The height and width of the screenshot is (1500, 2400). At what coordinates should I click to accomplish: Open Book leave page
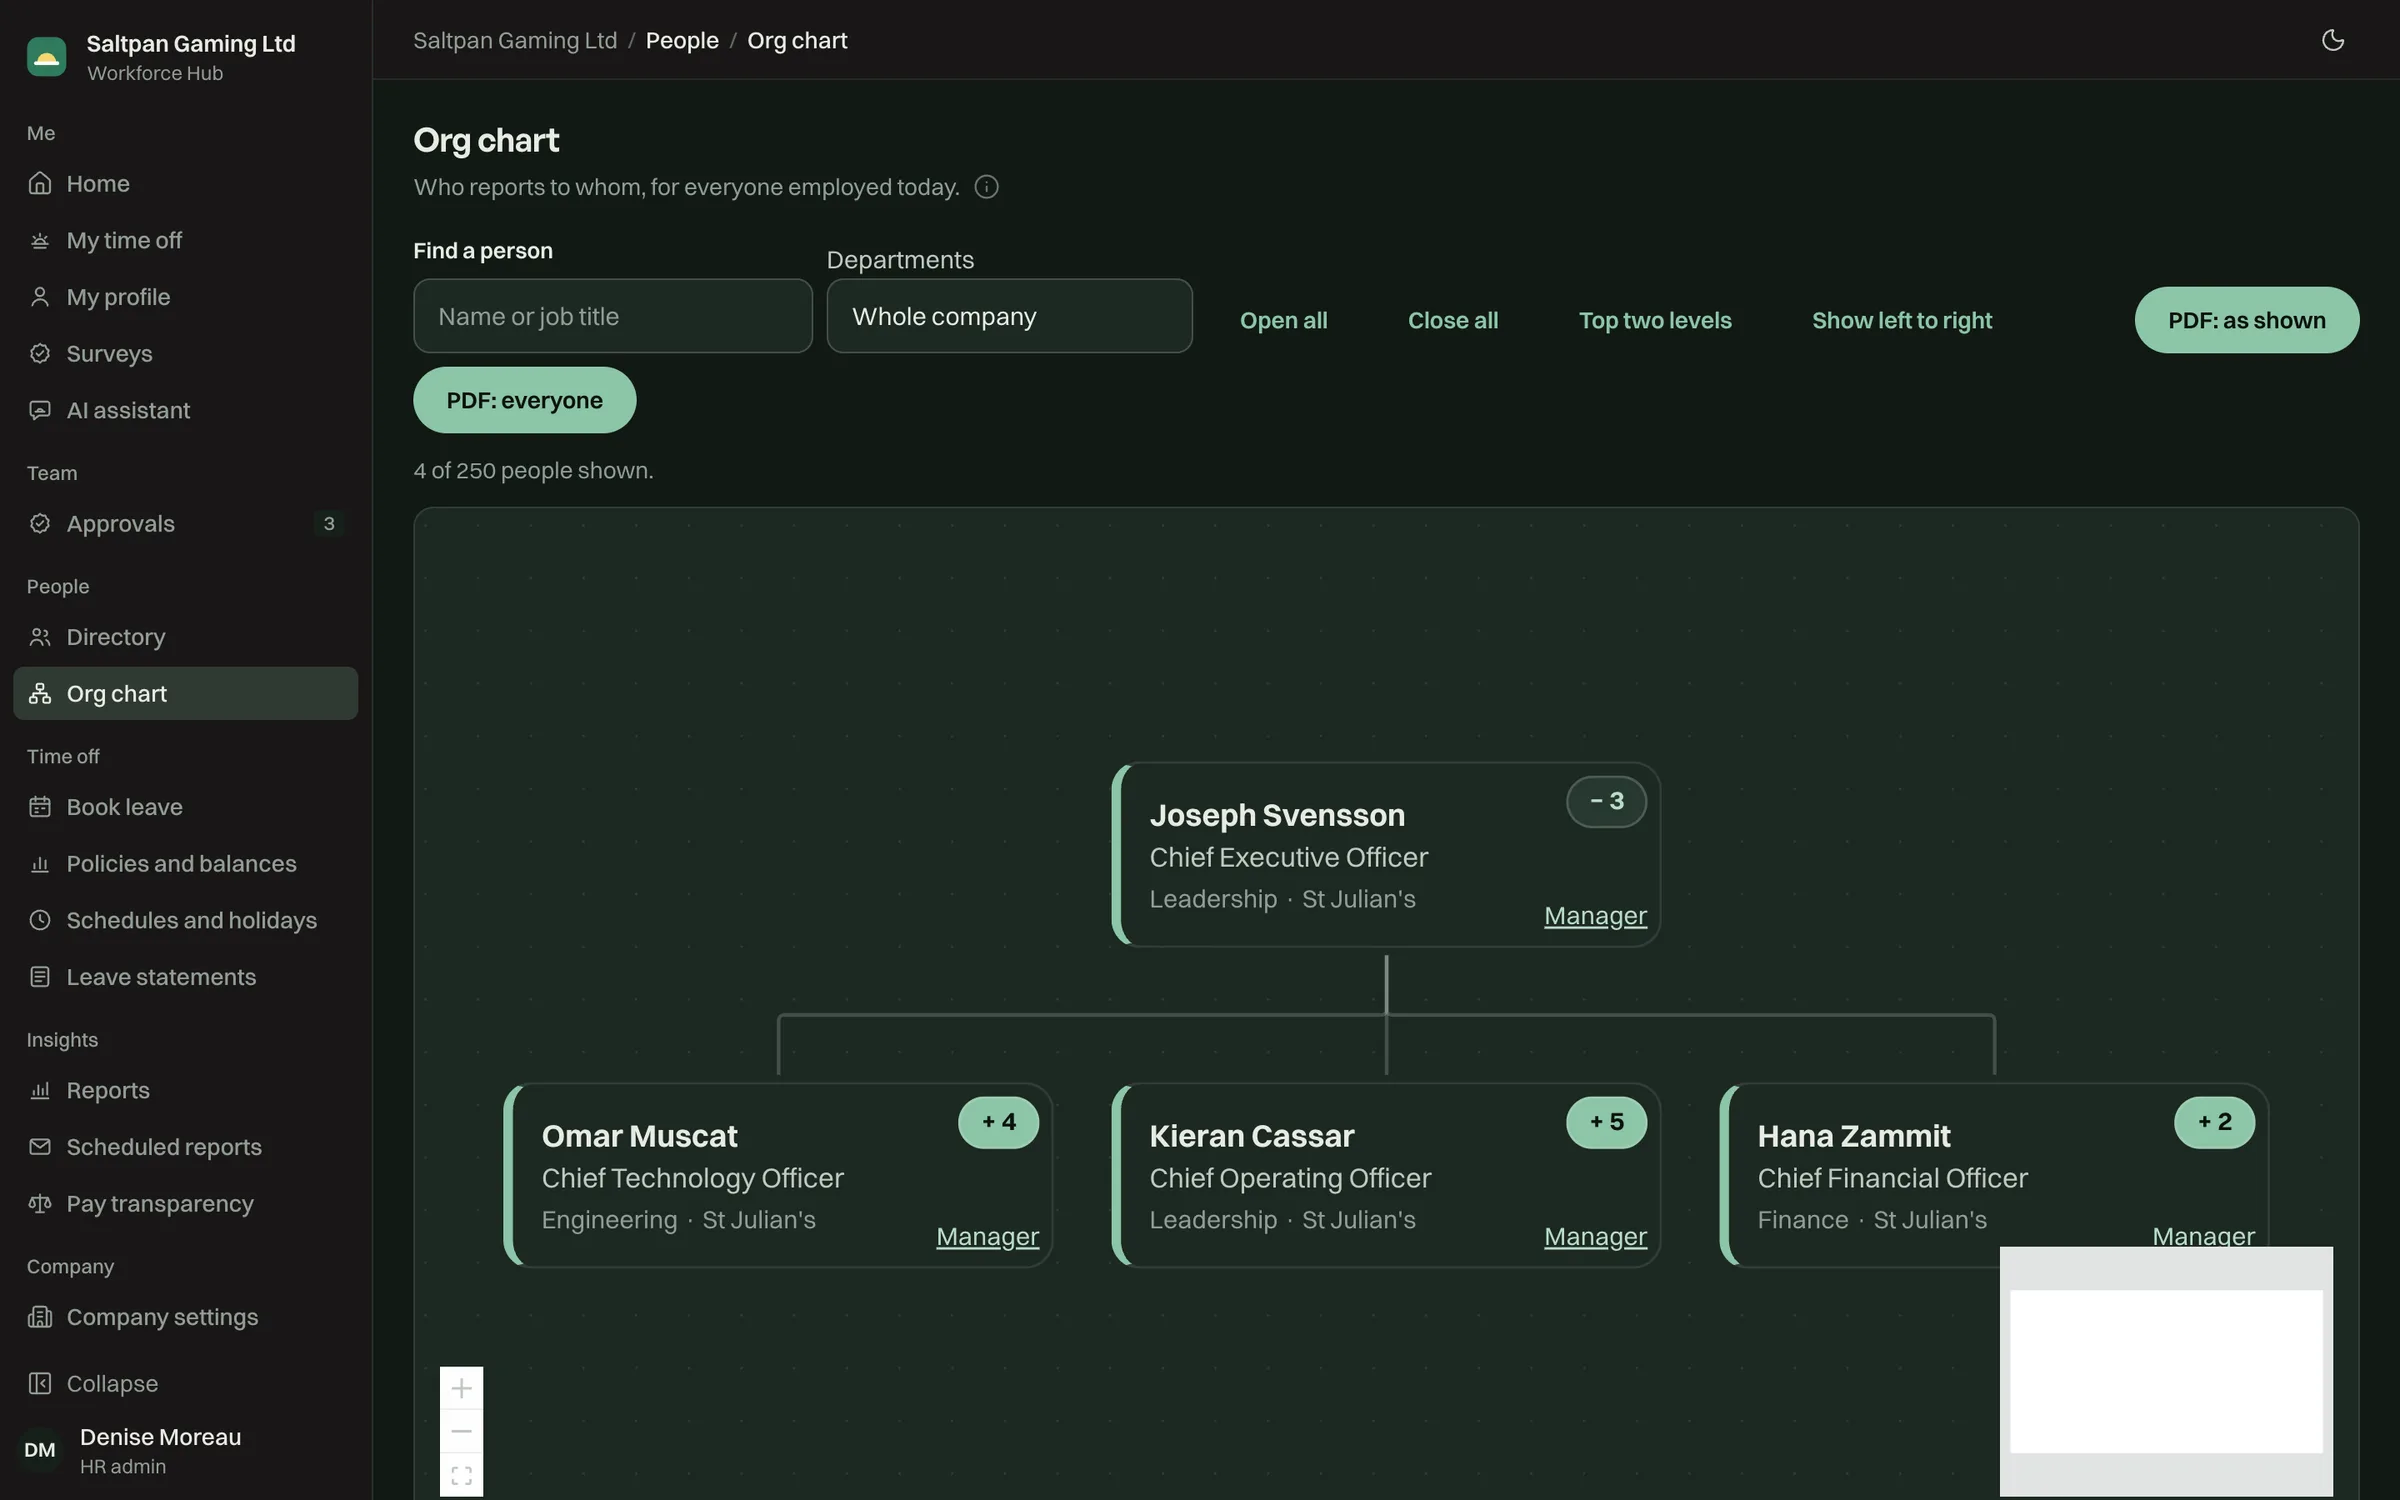[186, 807]
